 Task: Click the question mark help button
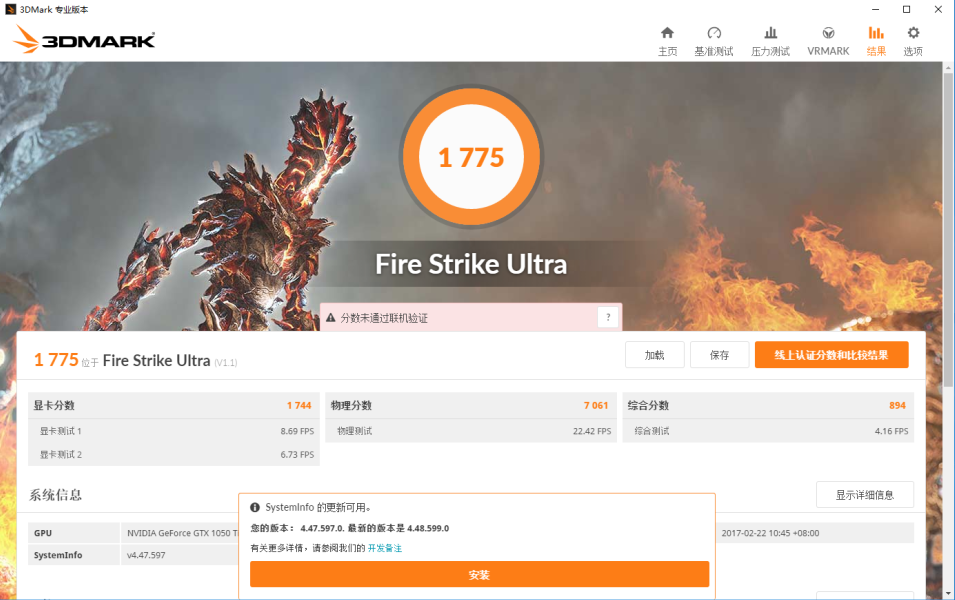[x=608, y=317]
